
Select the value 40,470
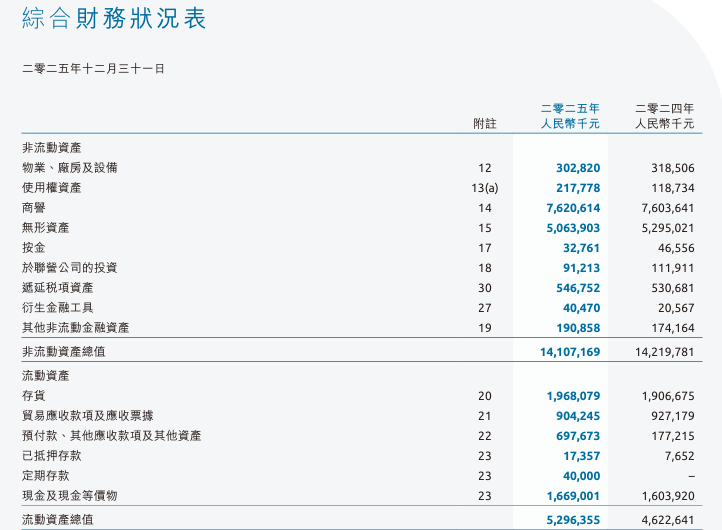click(x=582, y=308)
